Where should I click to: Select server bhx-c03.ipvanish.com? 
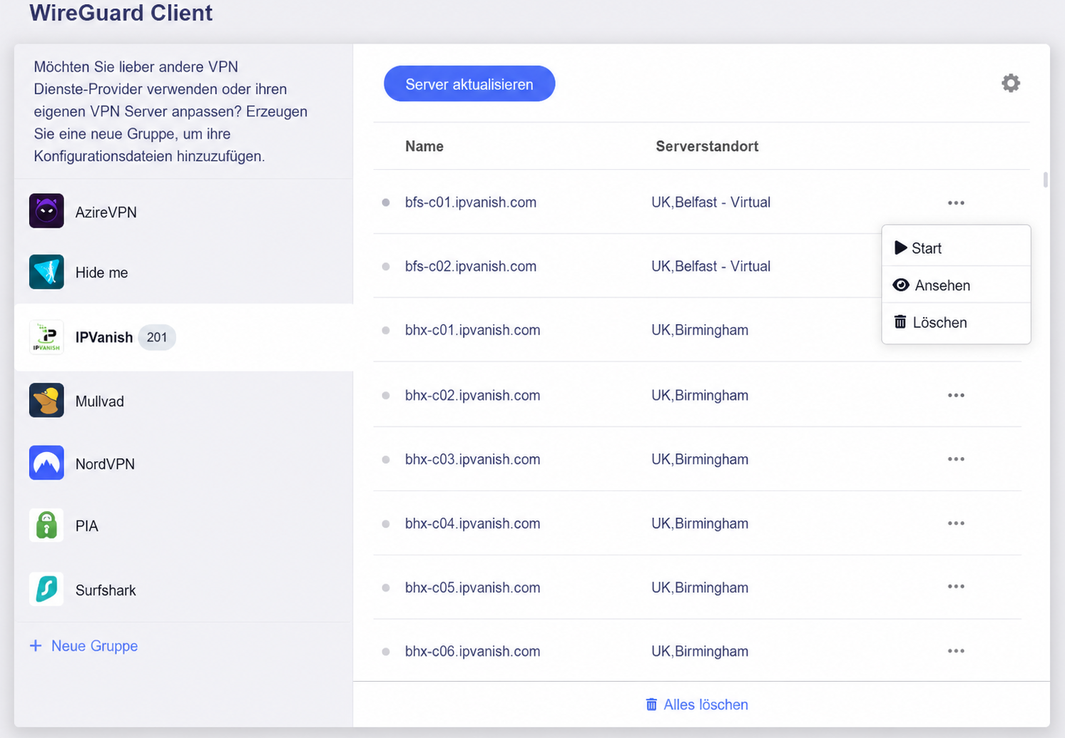pos(473,459)
